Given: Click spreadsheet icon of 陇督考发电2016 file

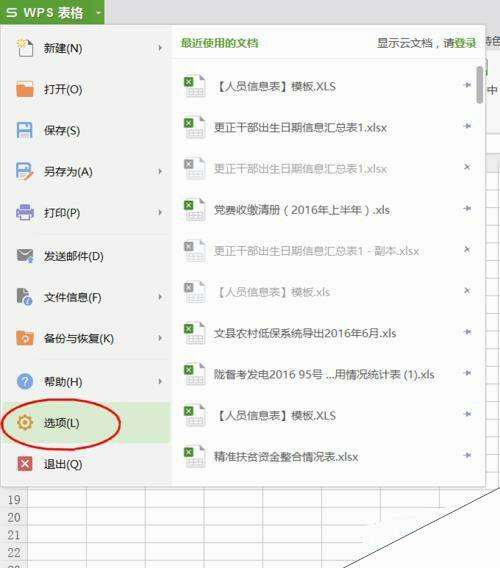Looking at the screenshot, I should point(195,374).
